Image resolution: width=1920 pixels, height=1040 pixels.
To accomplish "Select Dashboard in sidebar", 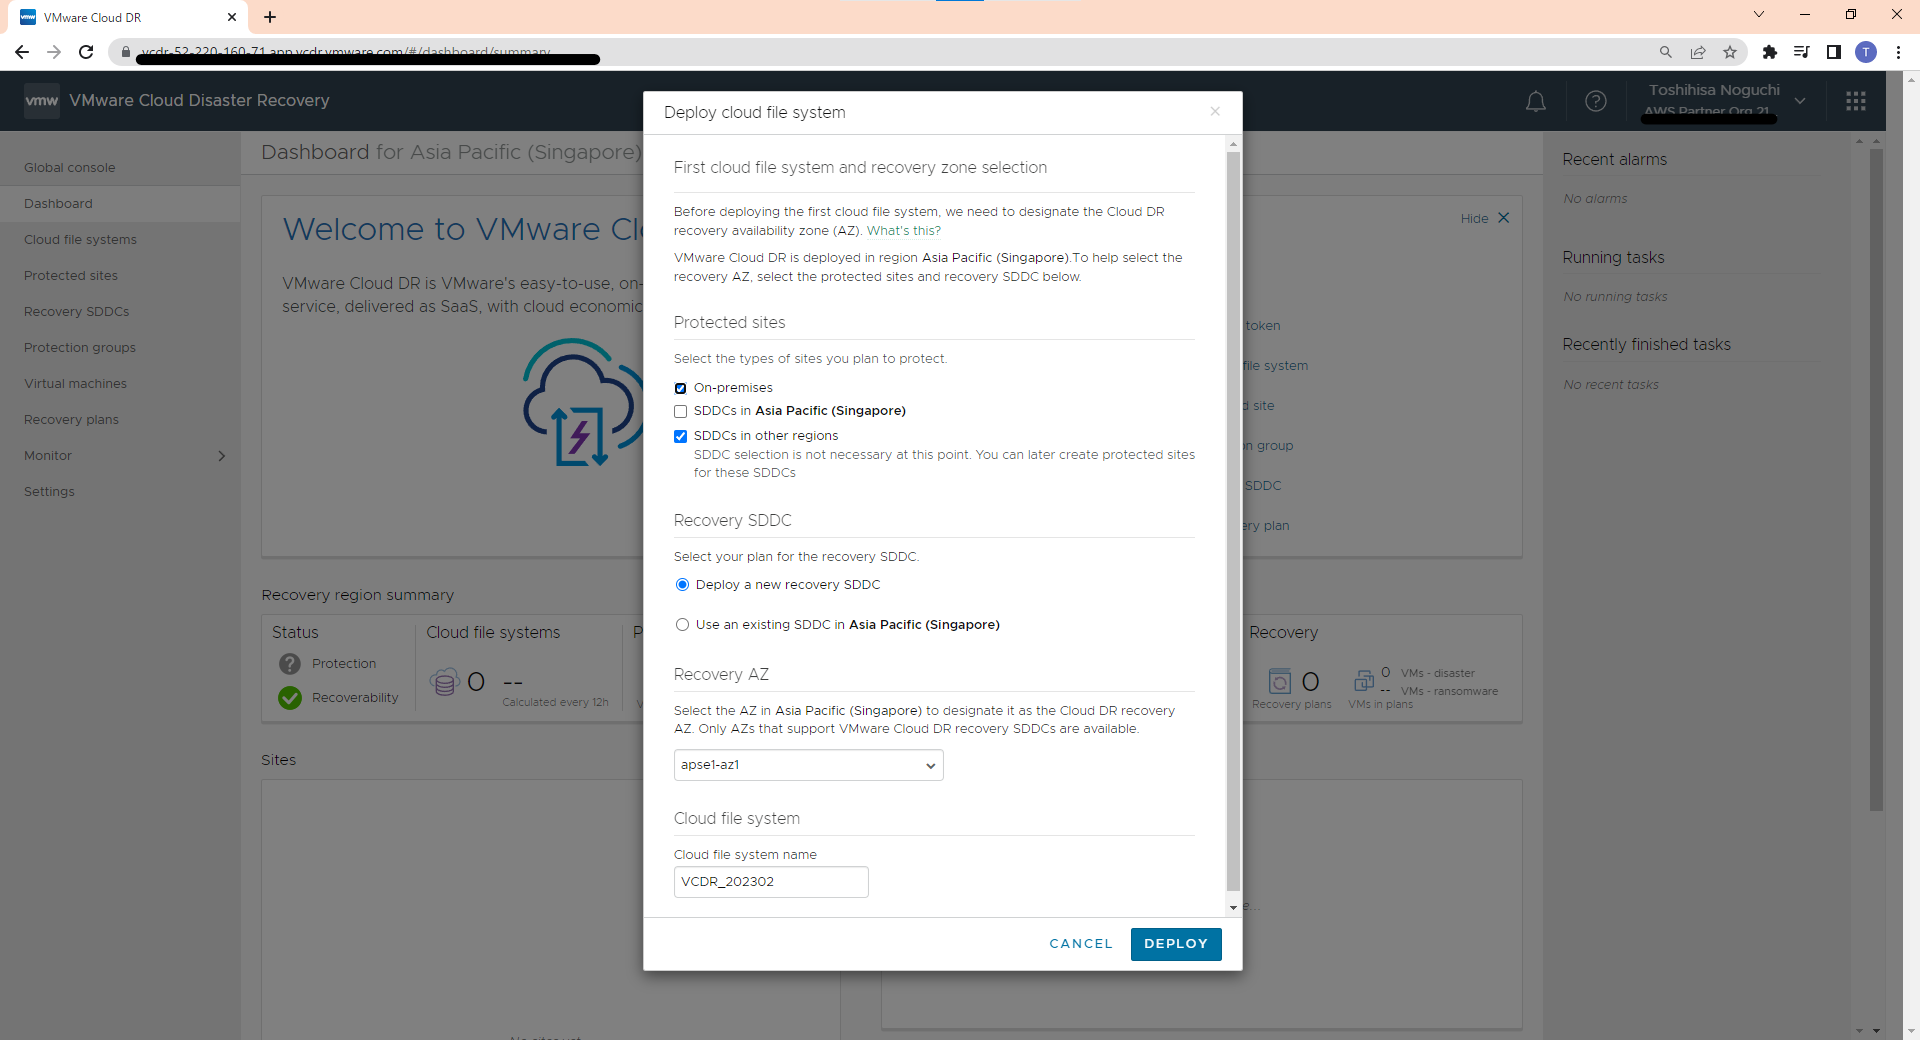I will [58, 204].
